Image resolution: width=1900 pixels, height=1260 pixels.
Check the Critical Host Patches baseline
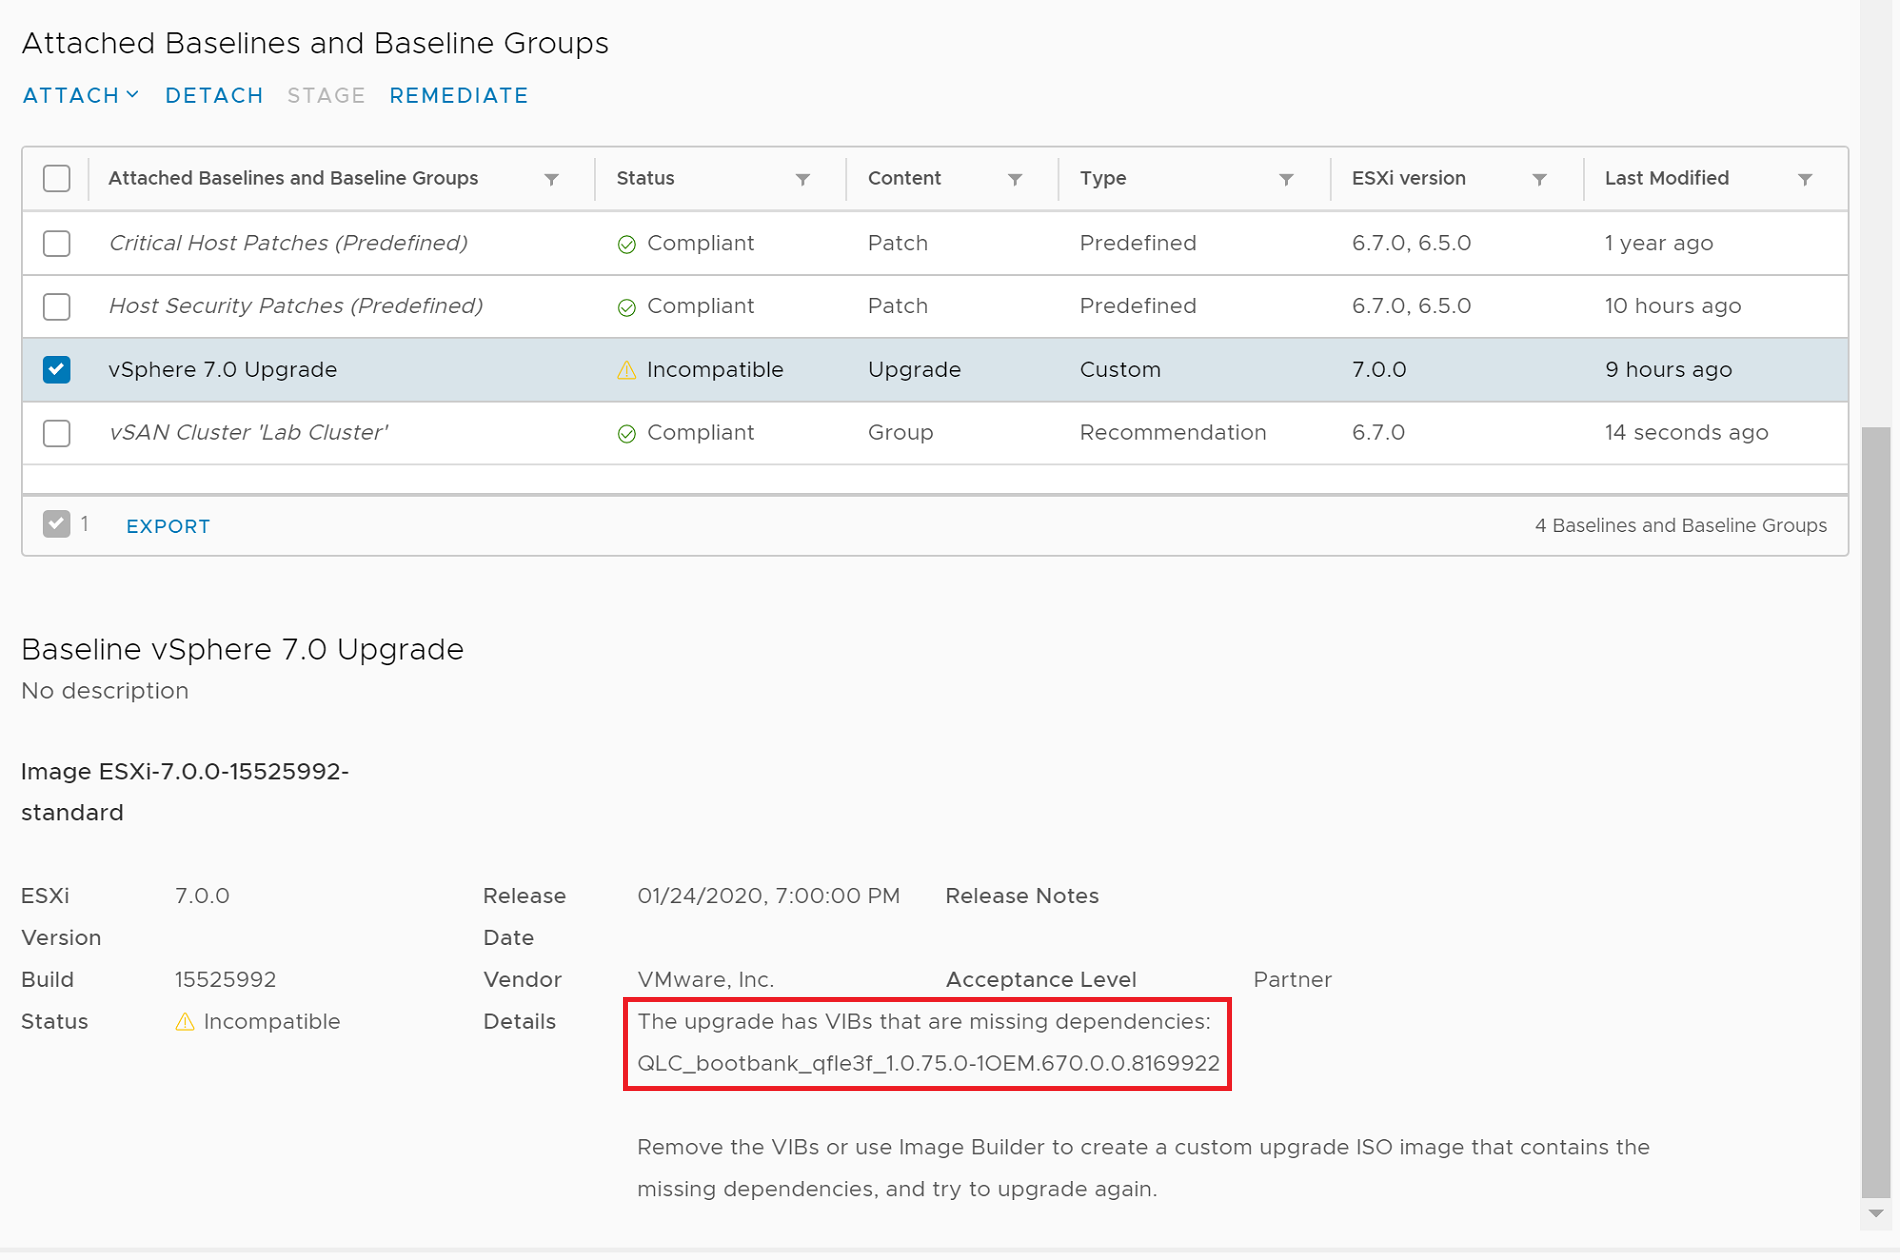pyautogui.click(x=57, y=243)
